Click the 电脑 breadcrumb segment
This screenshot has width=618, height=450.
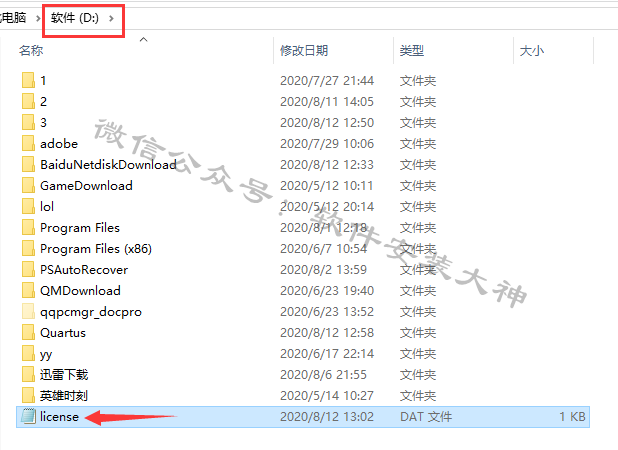click(14, 17)
